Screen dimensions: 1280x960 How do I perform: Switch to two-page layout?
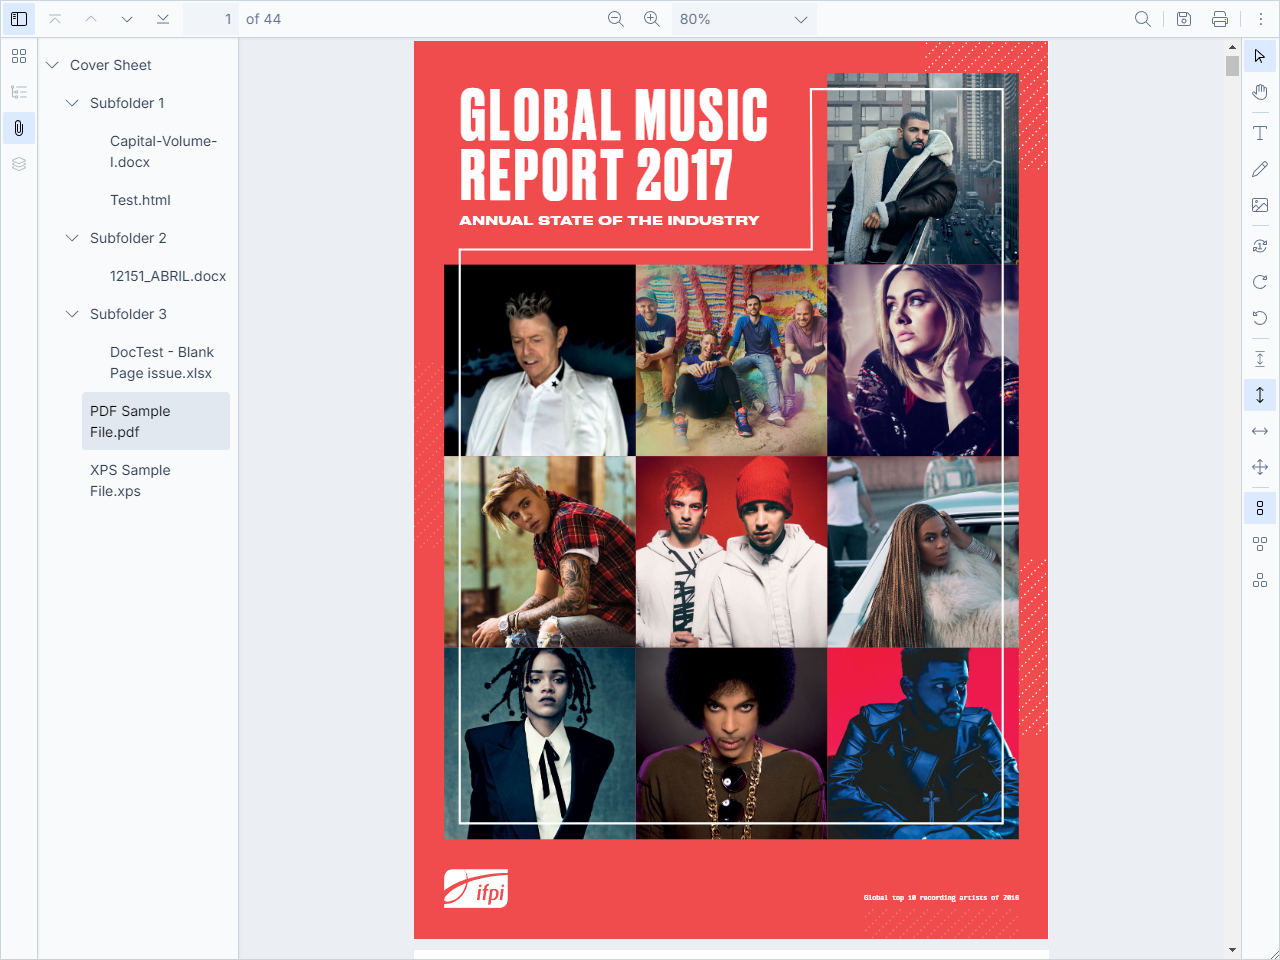pos(1260,544)
